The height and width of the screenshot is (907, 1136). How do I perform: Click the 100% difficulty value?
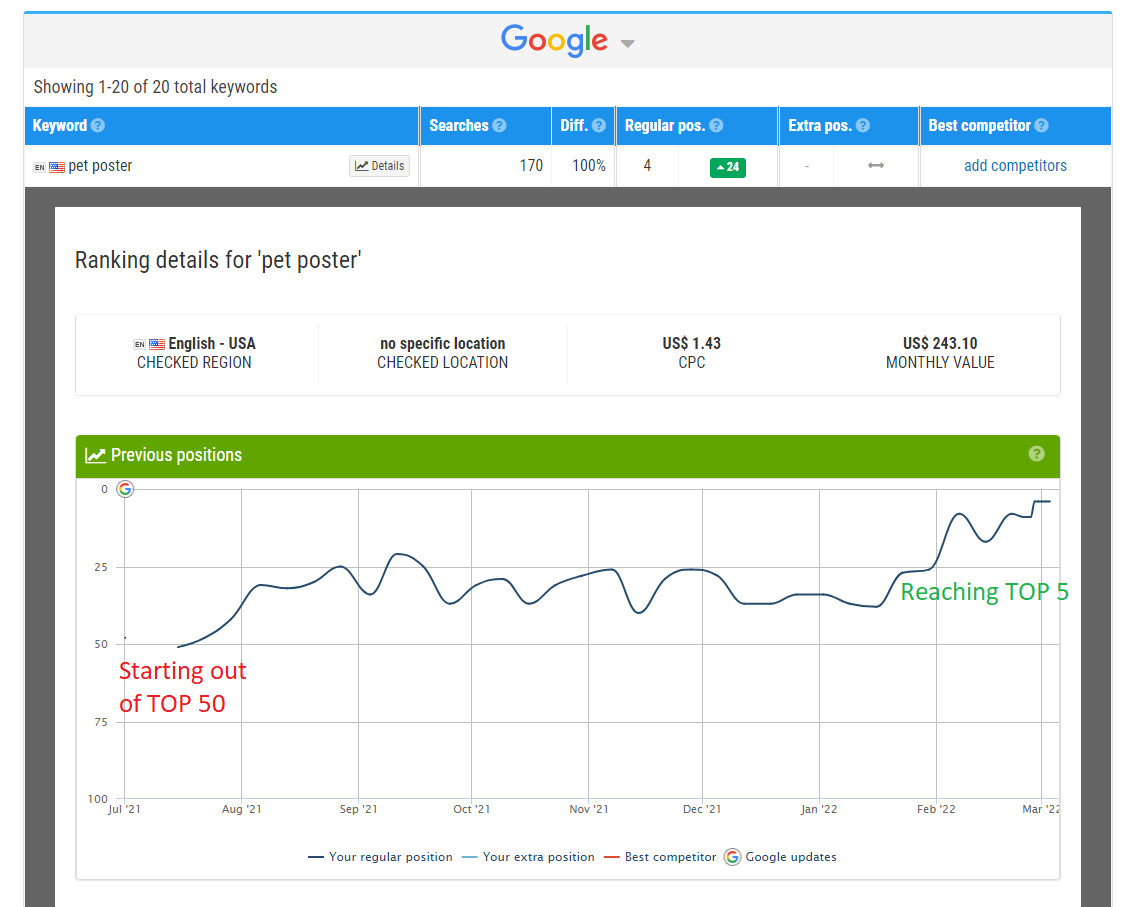(x=588, y=166)
